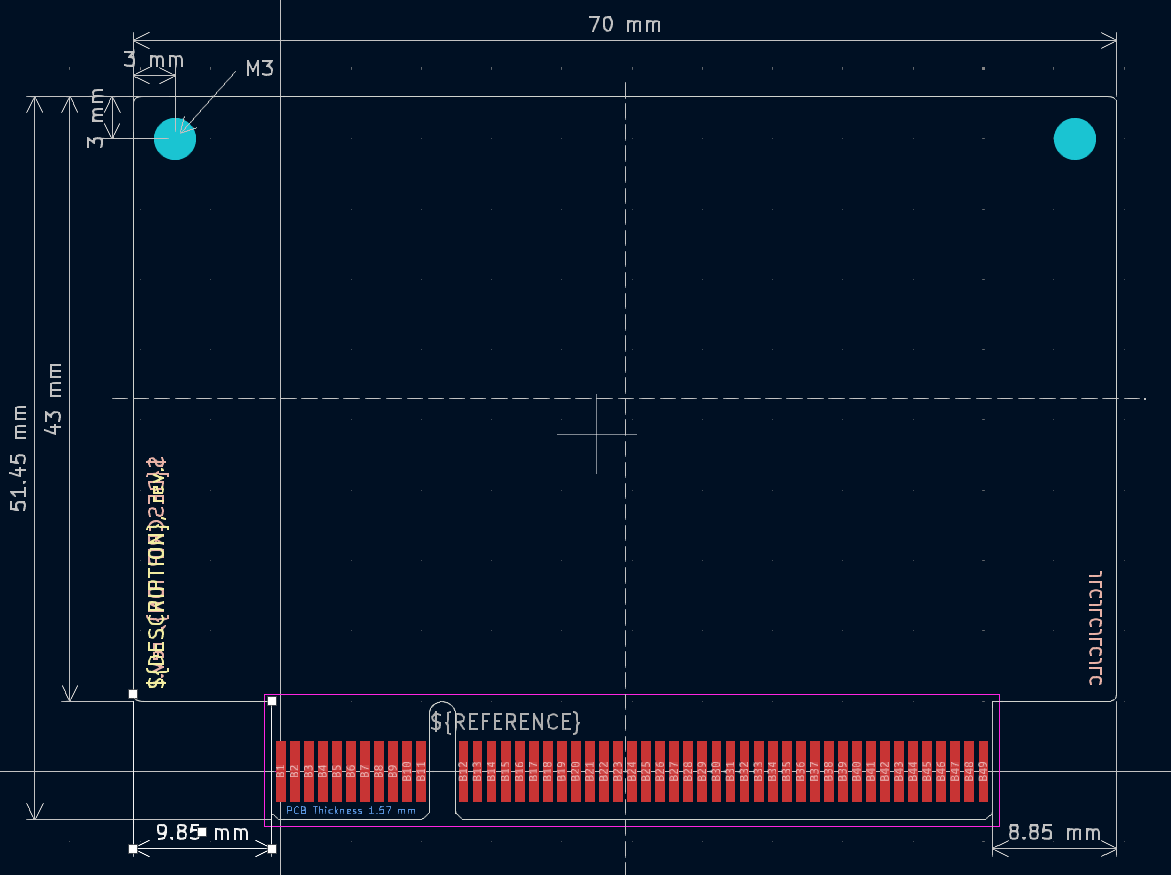
Task: Click edge connector pad B30
Action: click(716, 771)
